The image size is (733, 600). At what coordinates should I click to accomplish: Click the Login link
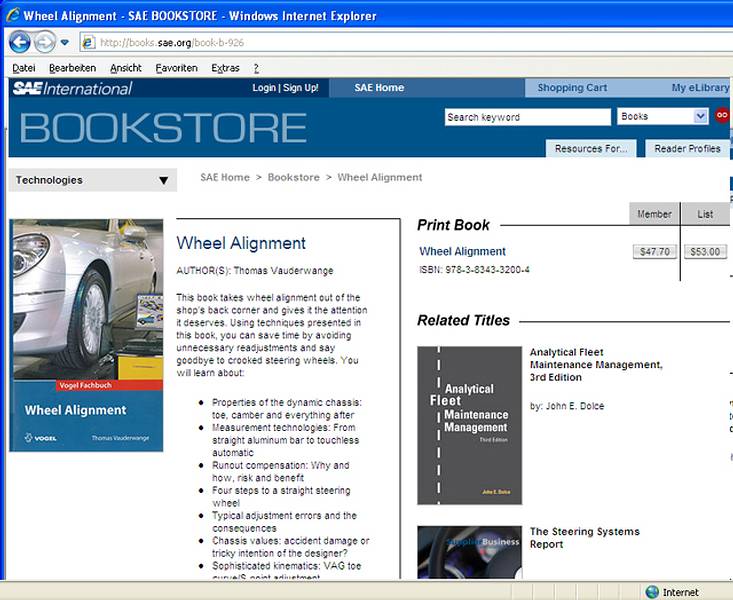click(264, 88)
